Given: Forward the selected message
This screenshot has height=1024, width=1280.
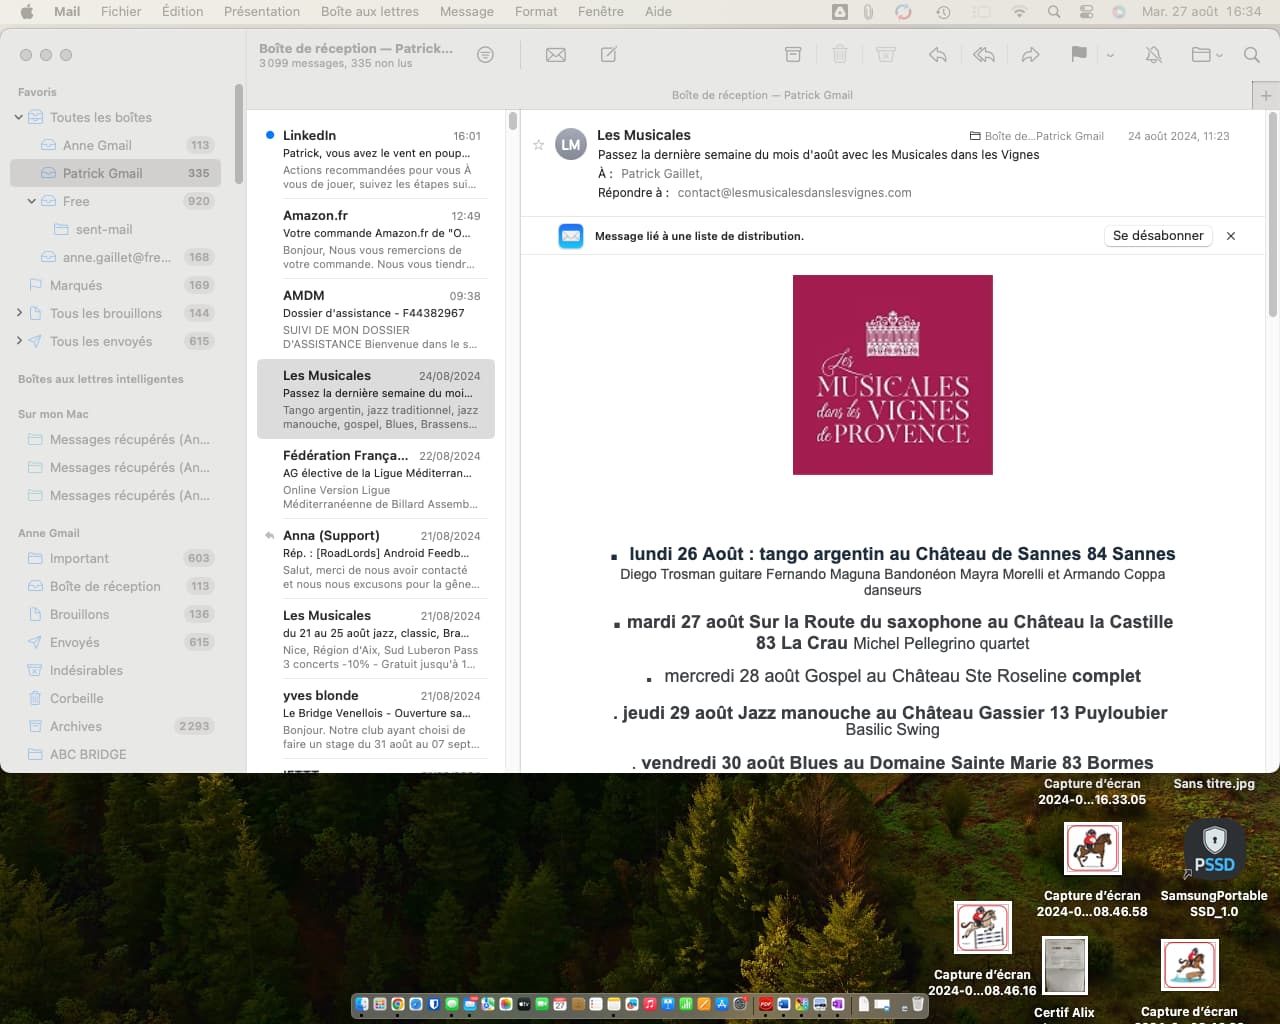Looking at the screenshot, I should 1030,55.
